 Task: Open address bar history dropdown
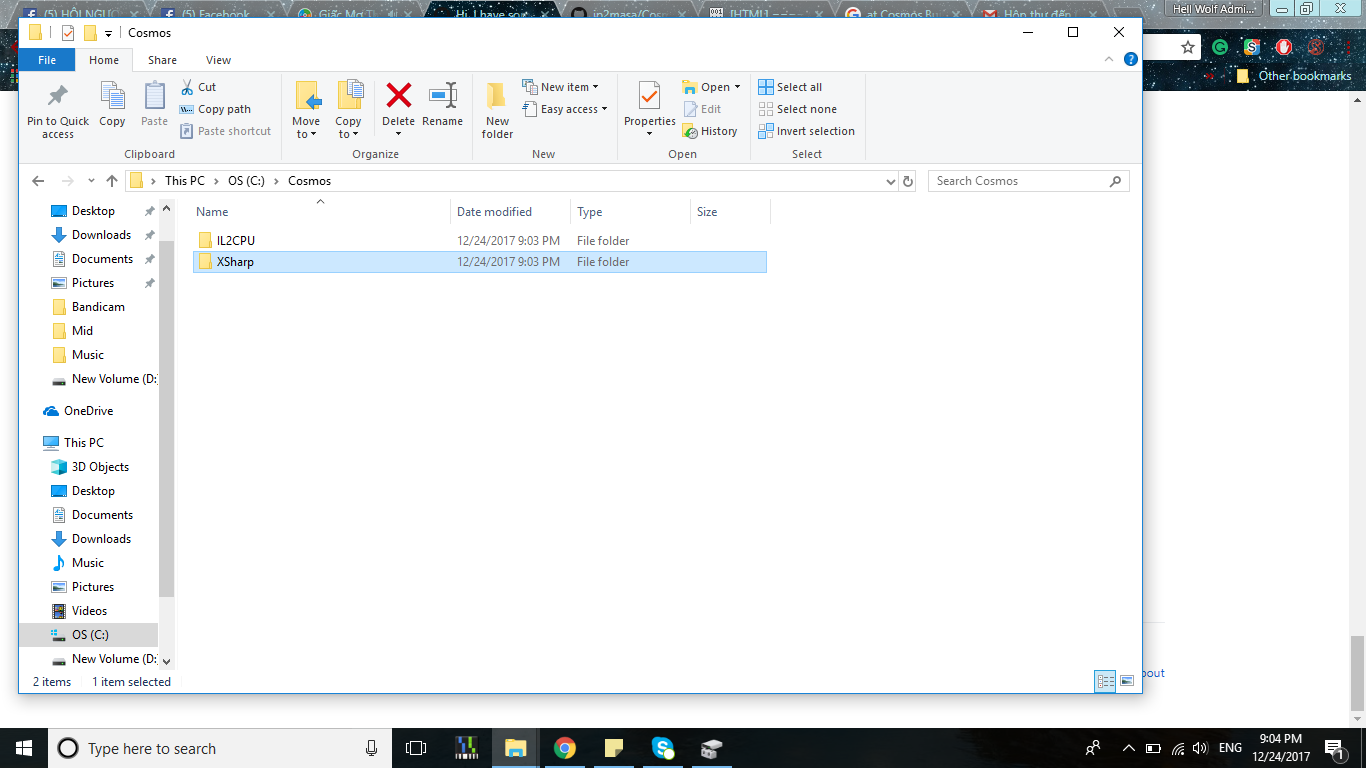(891, 182)
